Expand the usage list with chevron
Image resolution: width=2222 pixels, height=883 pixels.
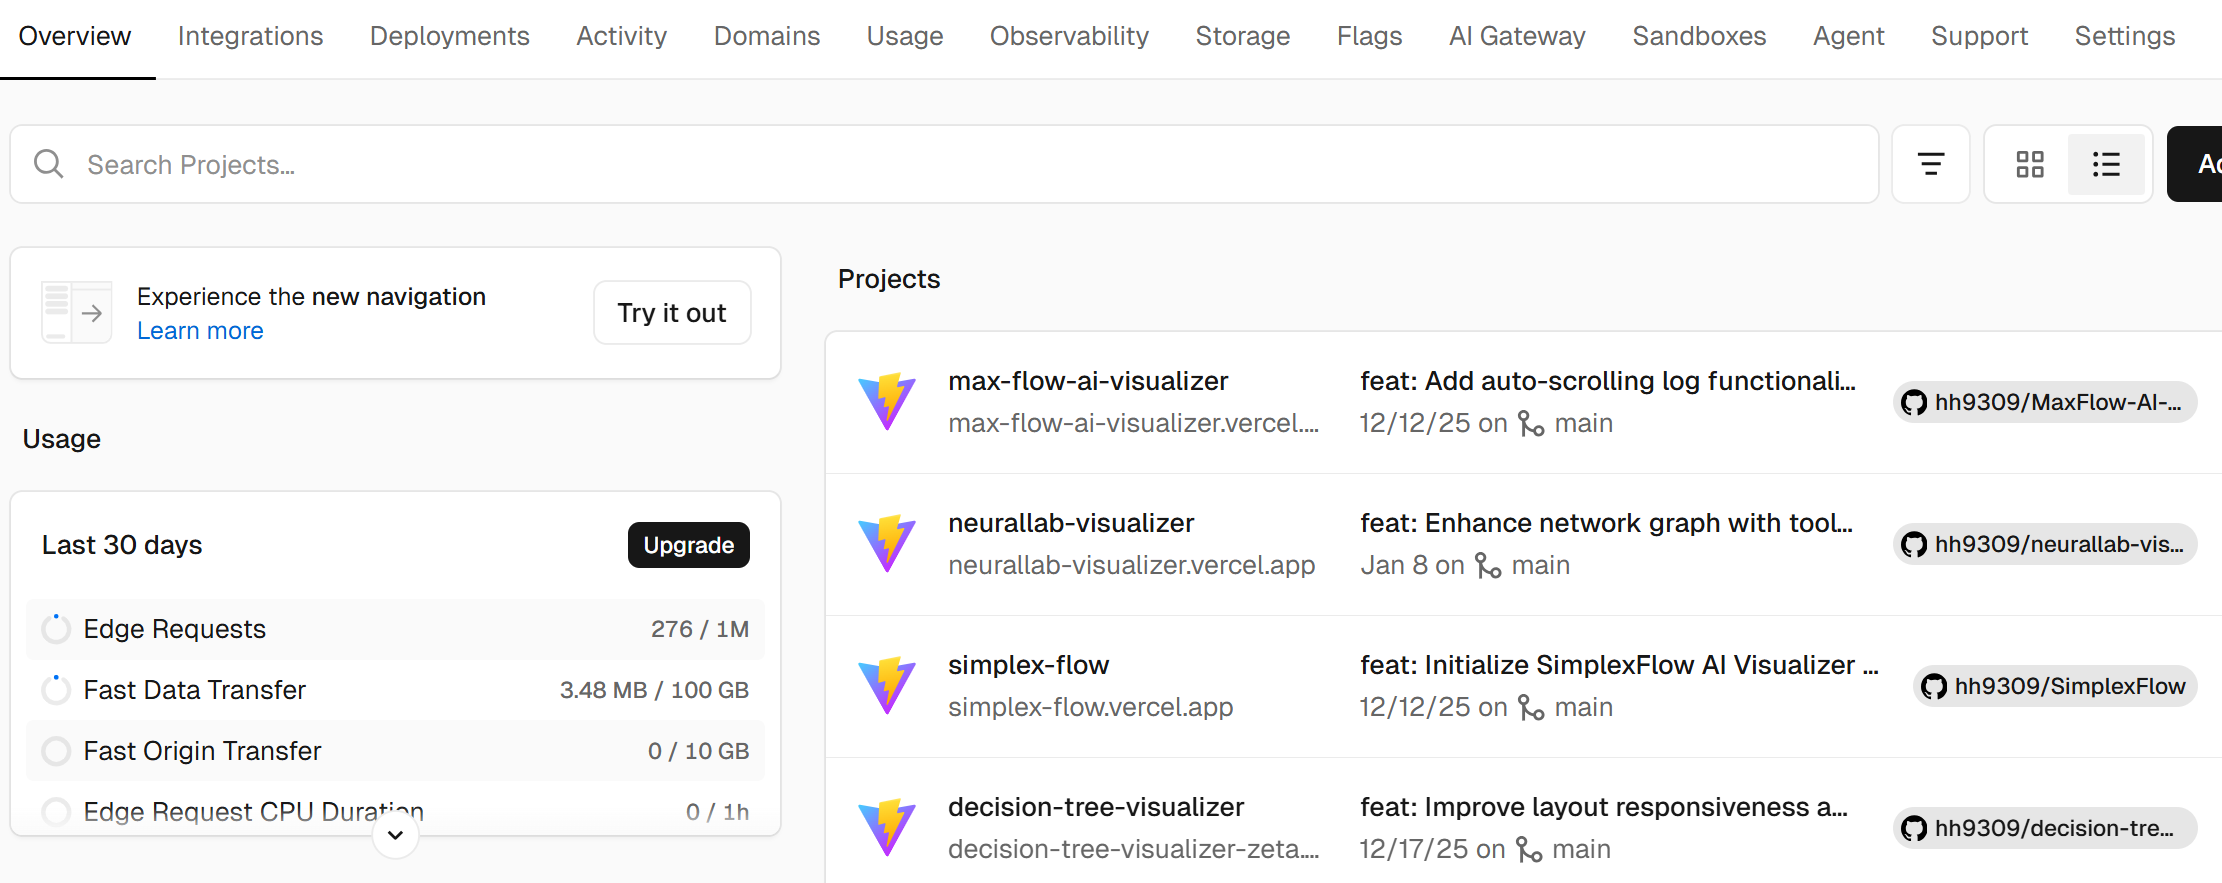pyautogui.click(x=395, y=835)
